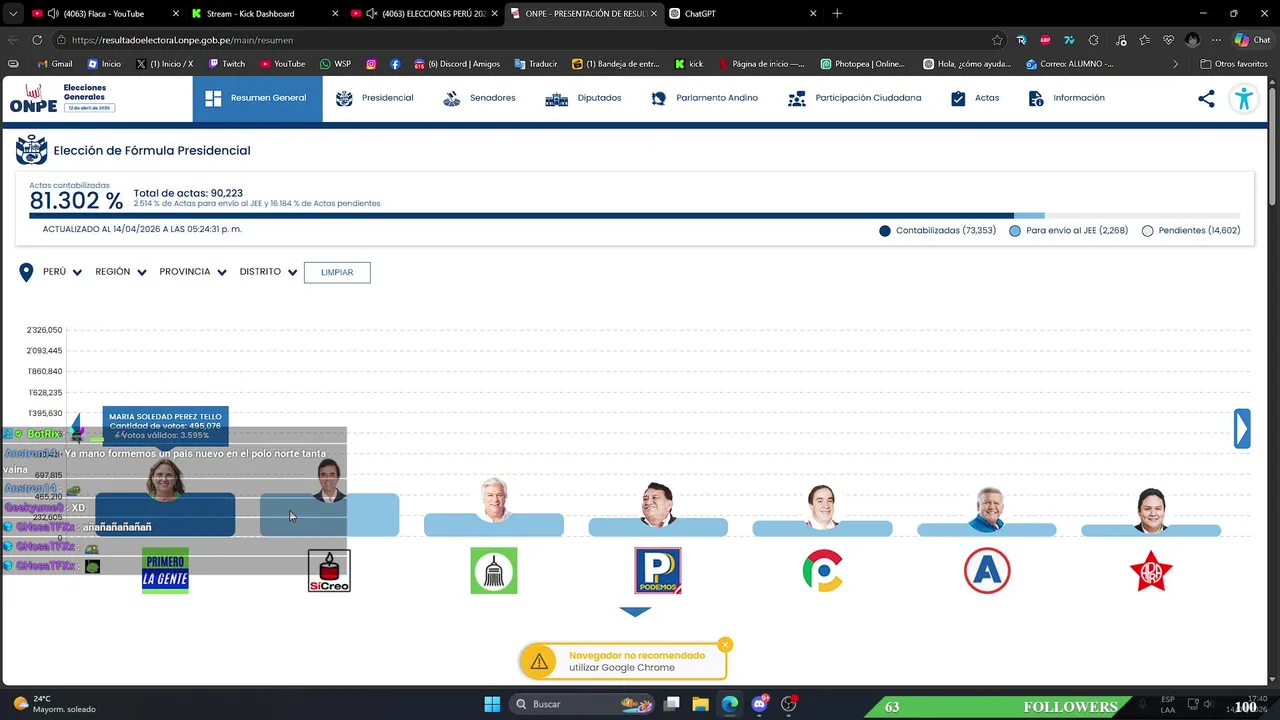Open the ABP ad blocker extension

[x=1045, y=40]
